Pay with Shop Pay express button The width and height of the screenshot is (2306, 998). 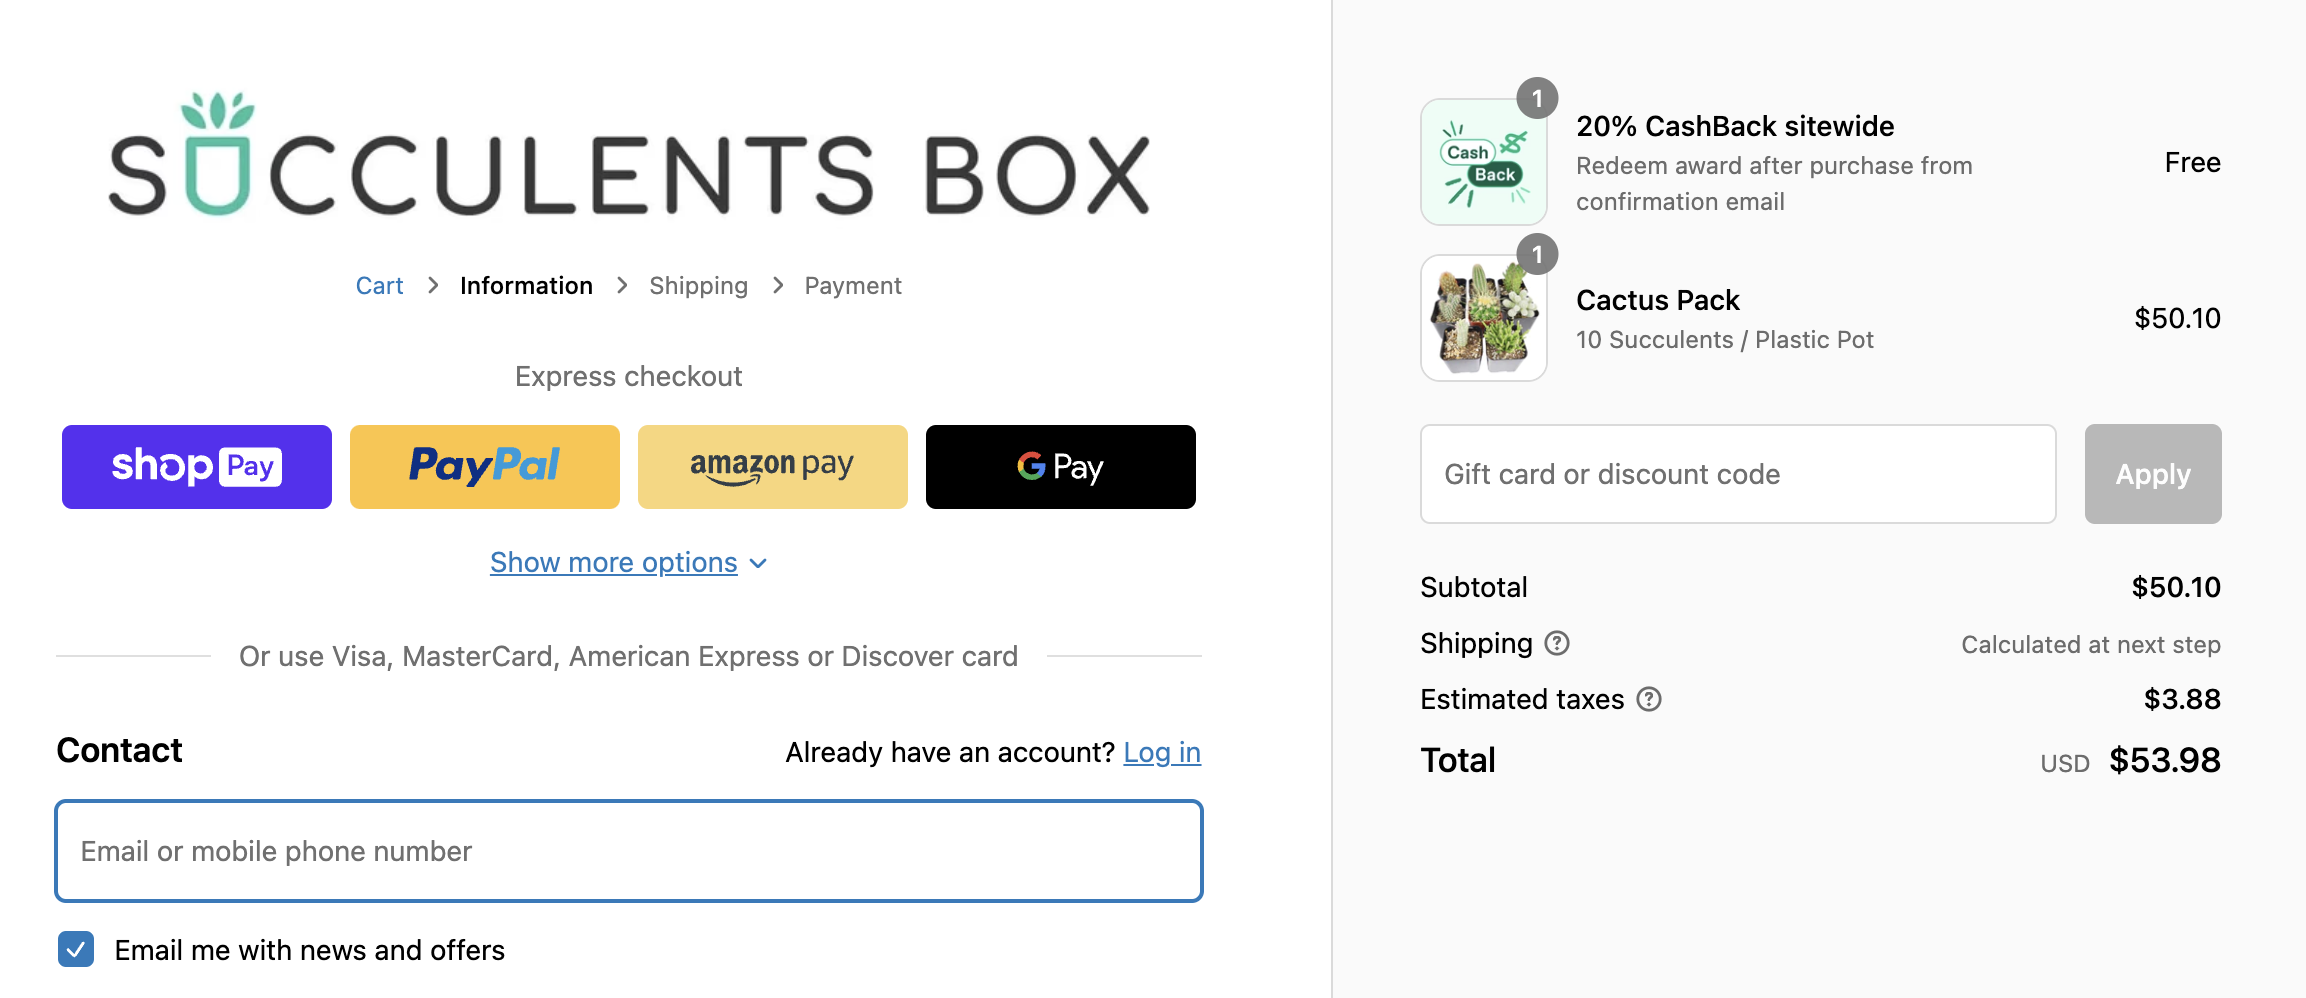click(x=197, y=467)
